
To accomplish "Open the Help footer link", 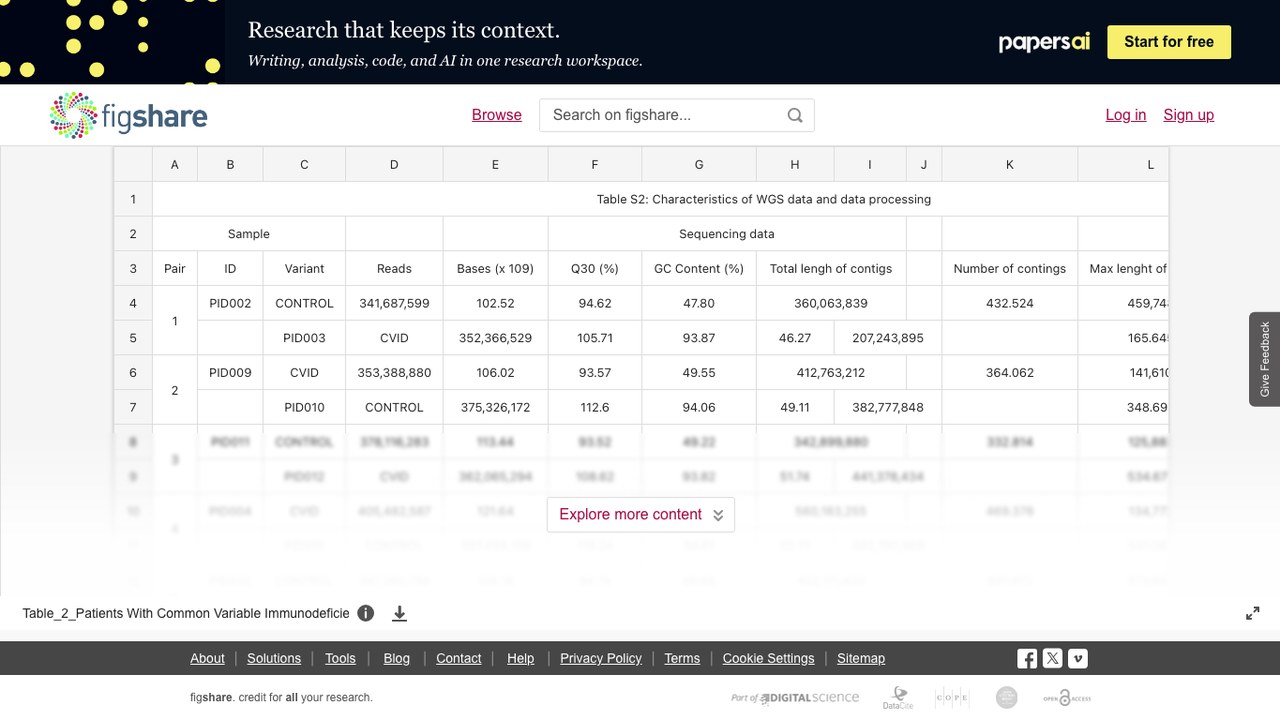I will pos(521,658).
